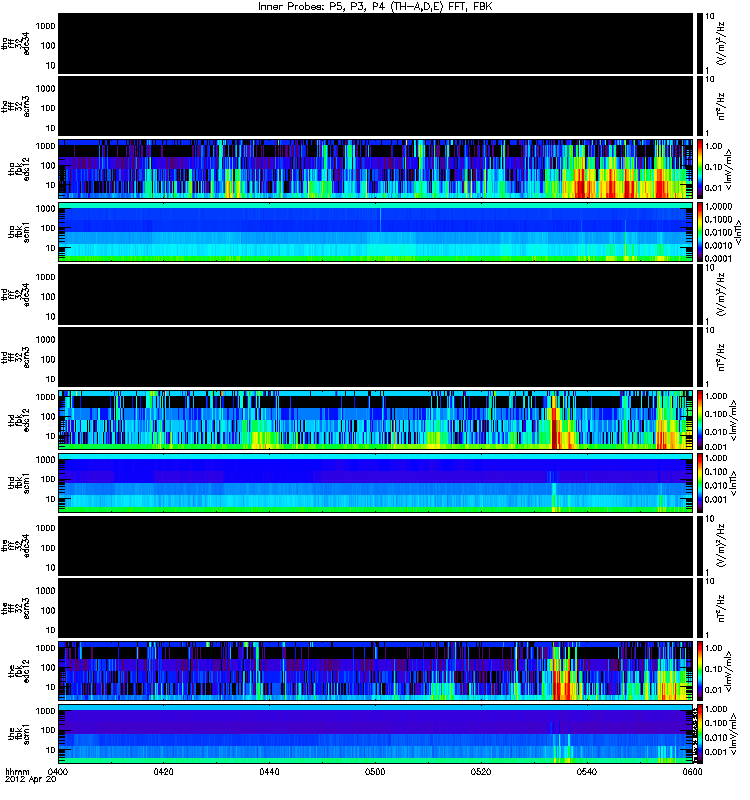Click inside the tha fbk scm1 spectrogram
The width and height of the screenshot is (750, 800).
click(375, 232)
